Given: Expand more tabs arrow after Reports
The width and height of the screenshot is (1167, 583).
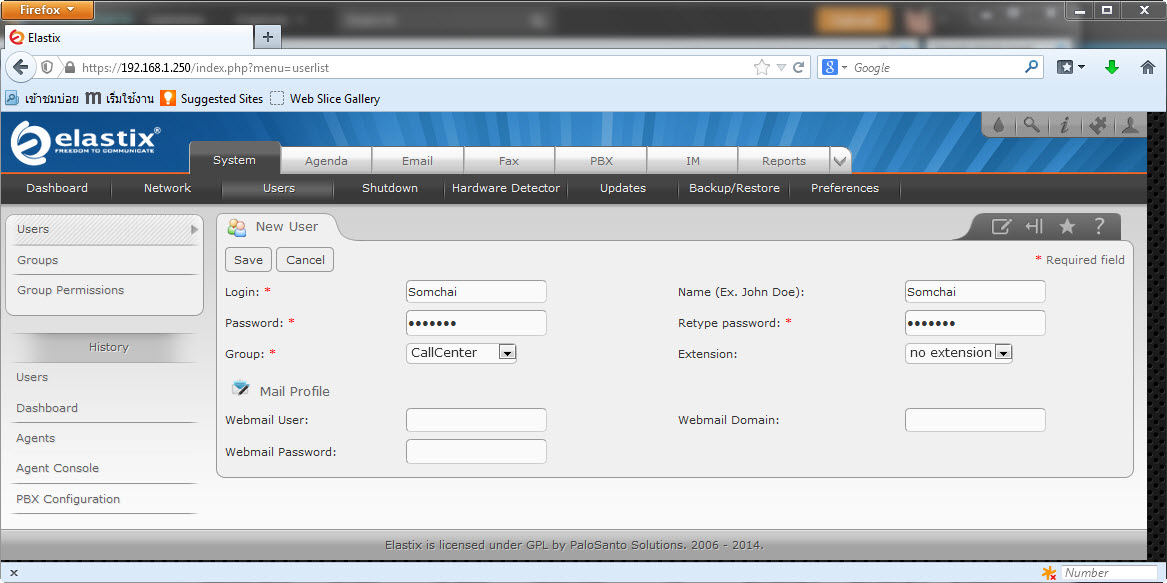Looking at the screenshot, I should (x=840, y=160).
